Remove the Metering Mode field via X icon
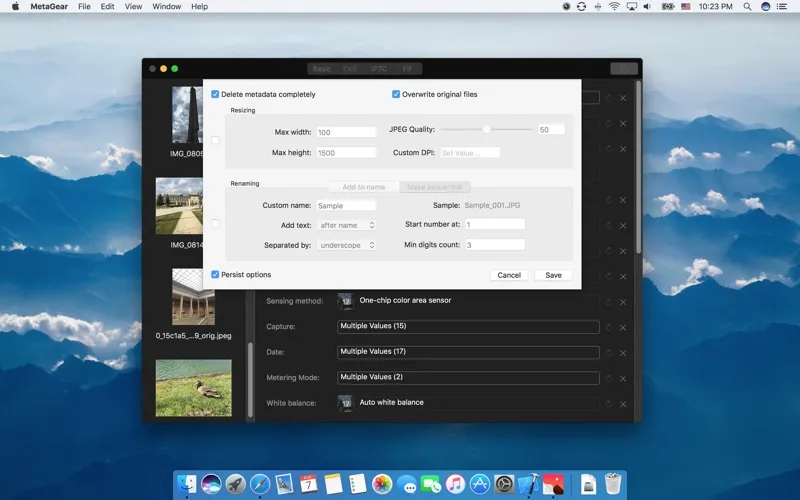Screen dimensions: 800x500 click(623, 379)
